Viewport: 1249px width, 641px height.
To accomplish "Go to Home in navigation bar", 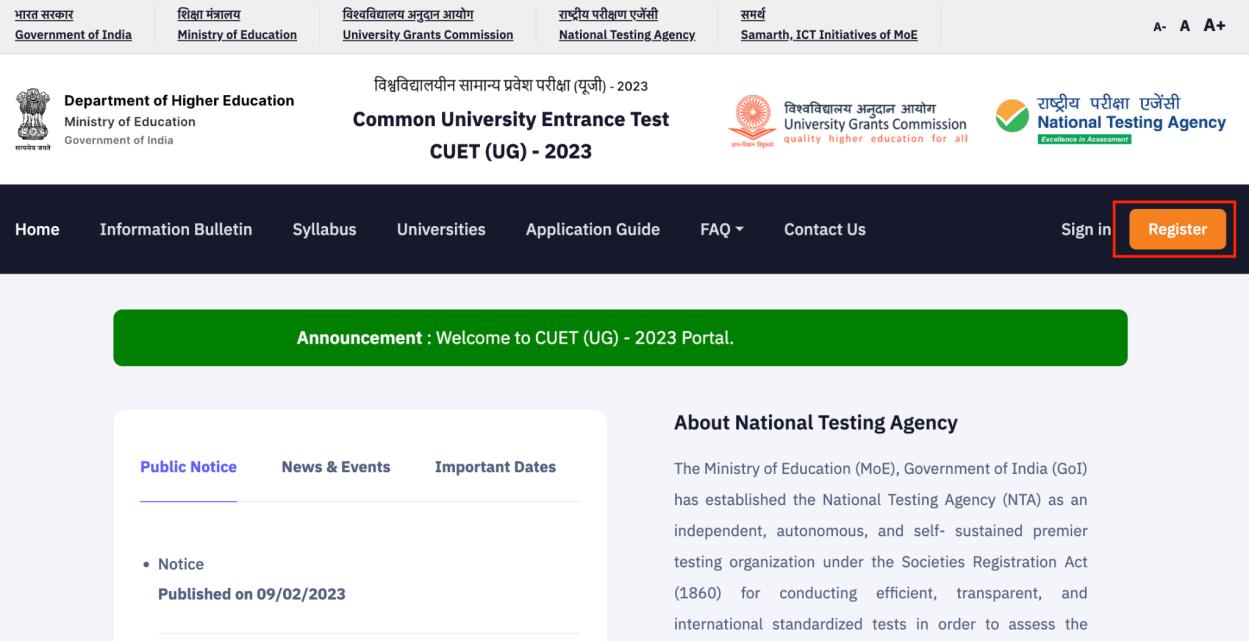I will pos(37,229).
